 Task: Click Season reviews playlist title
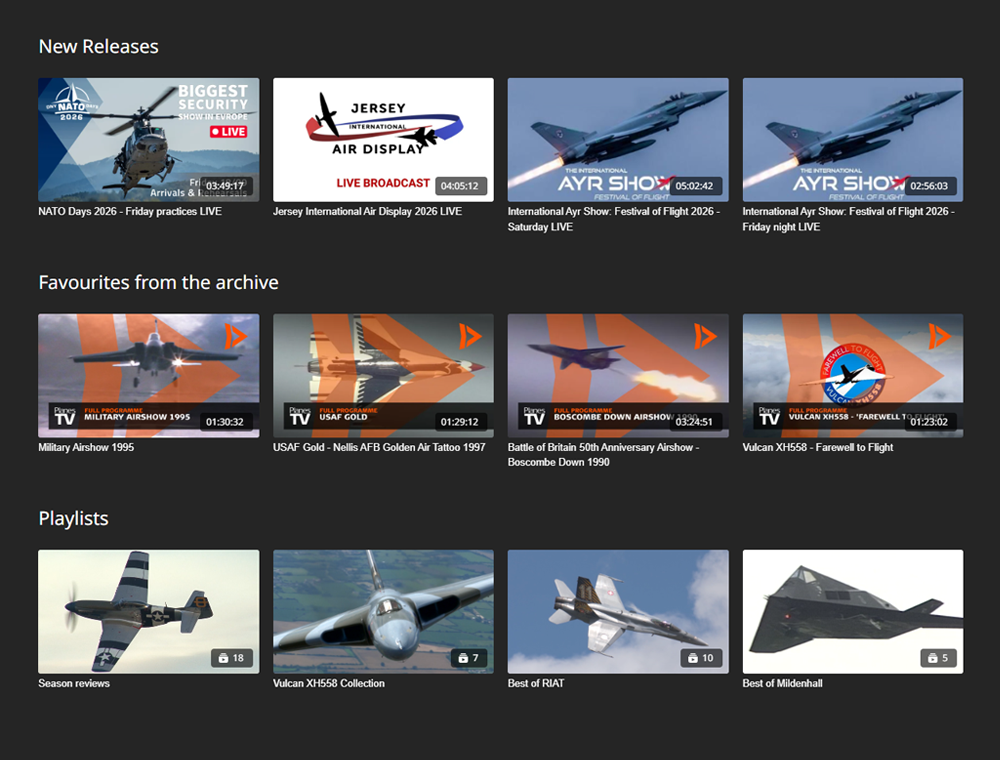coord(74,683)
